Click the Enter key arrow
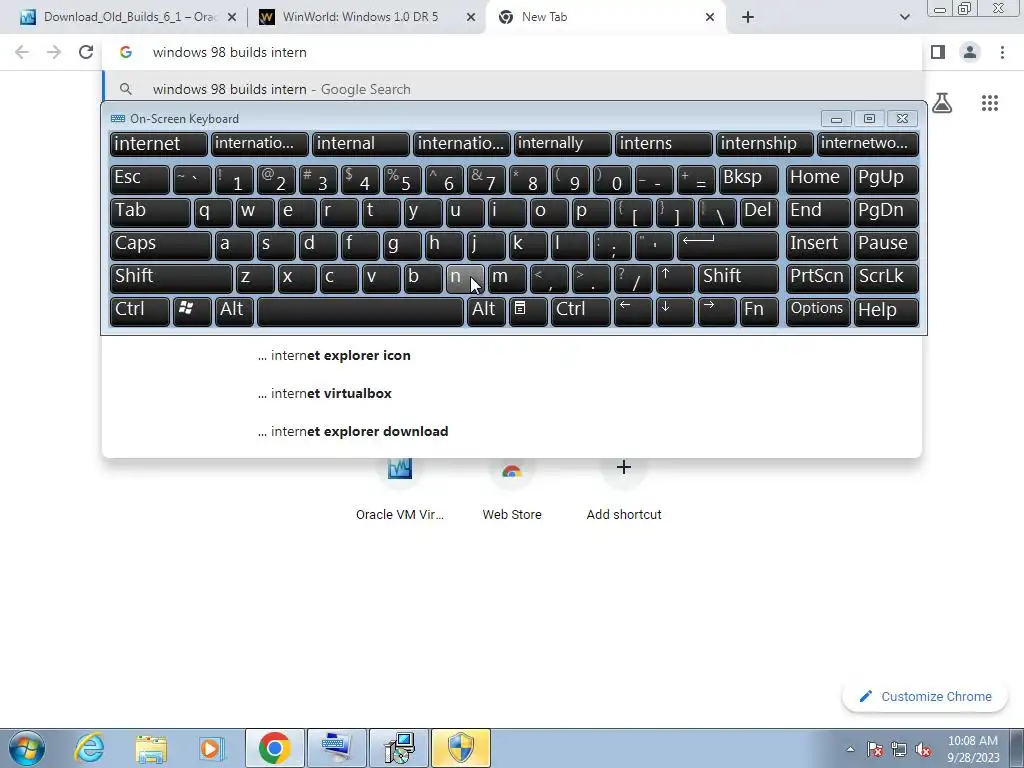Screen dimensions: 1024x768 (x=728, y=245)
